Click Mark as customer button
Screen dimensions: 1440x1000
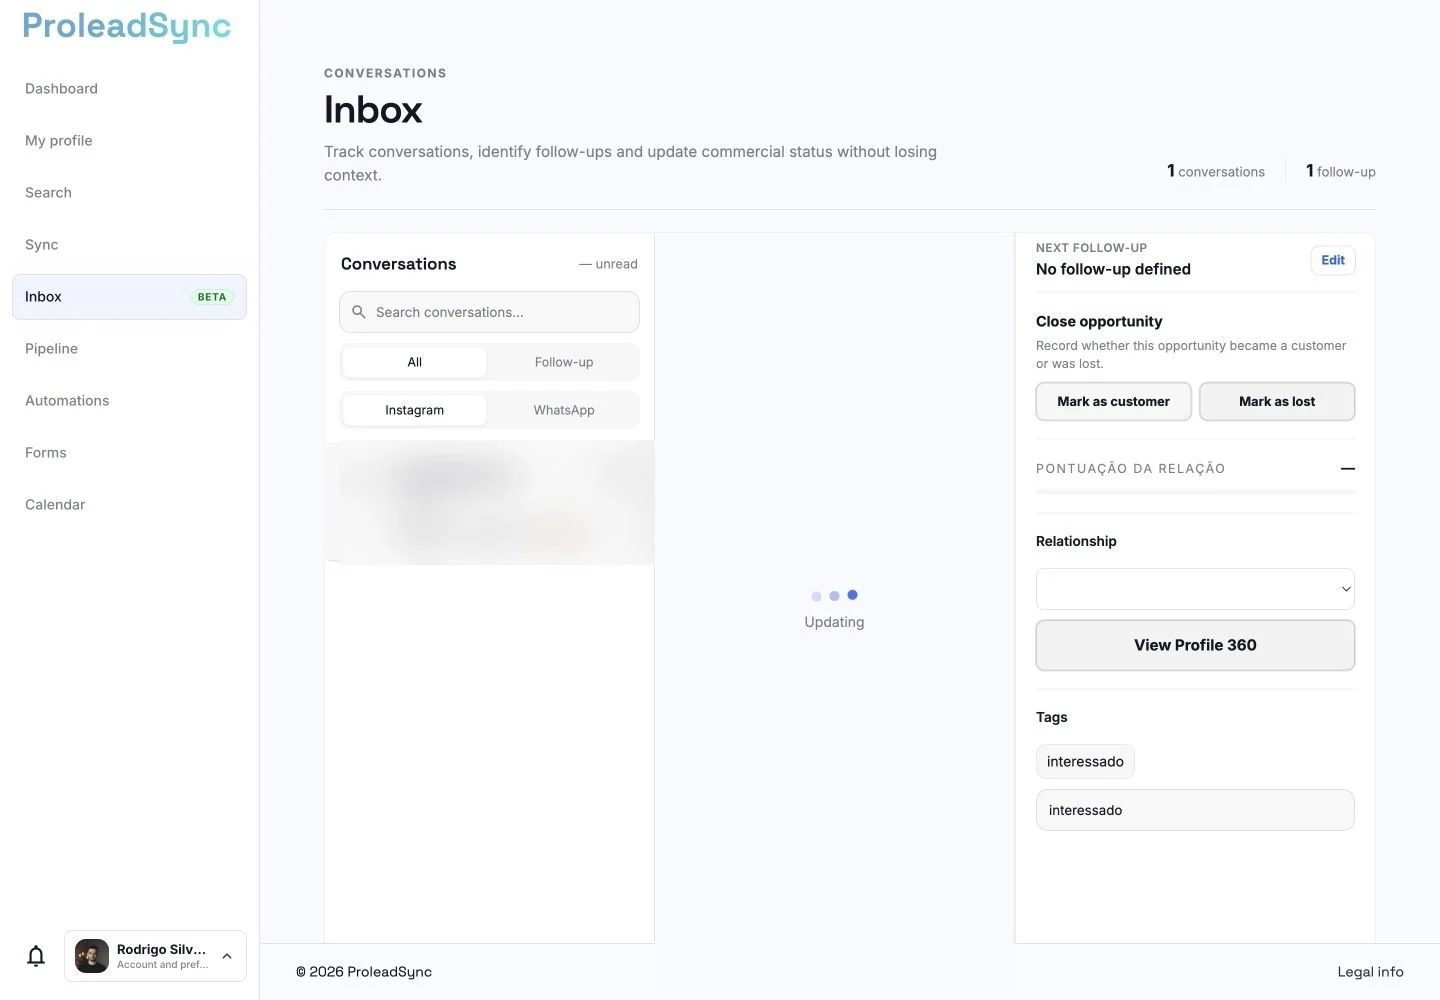[1113, 402]
